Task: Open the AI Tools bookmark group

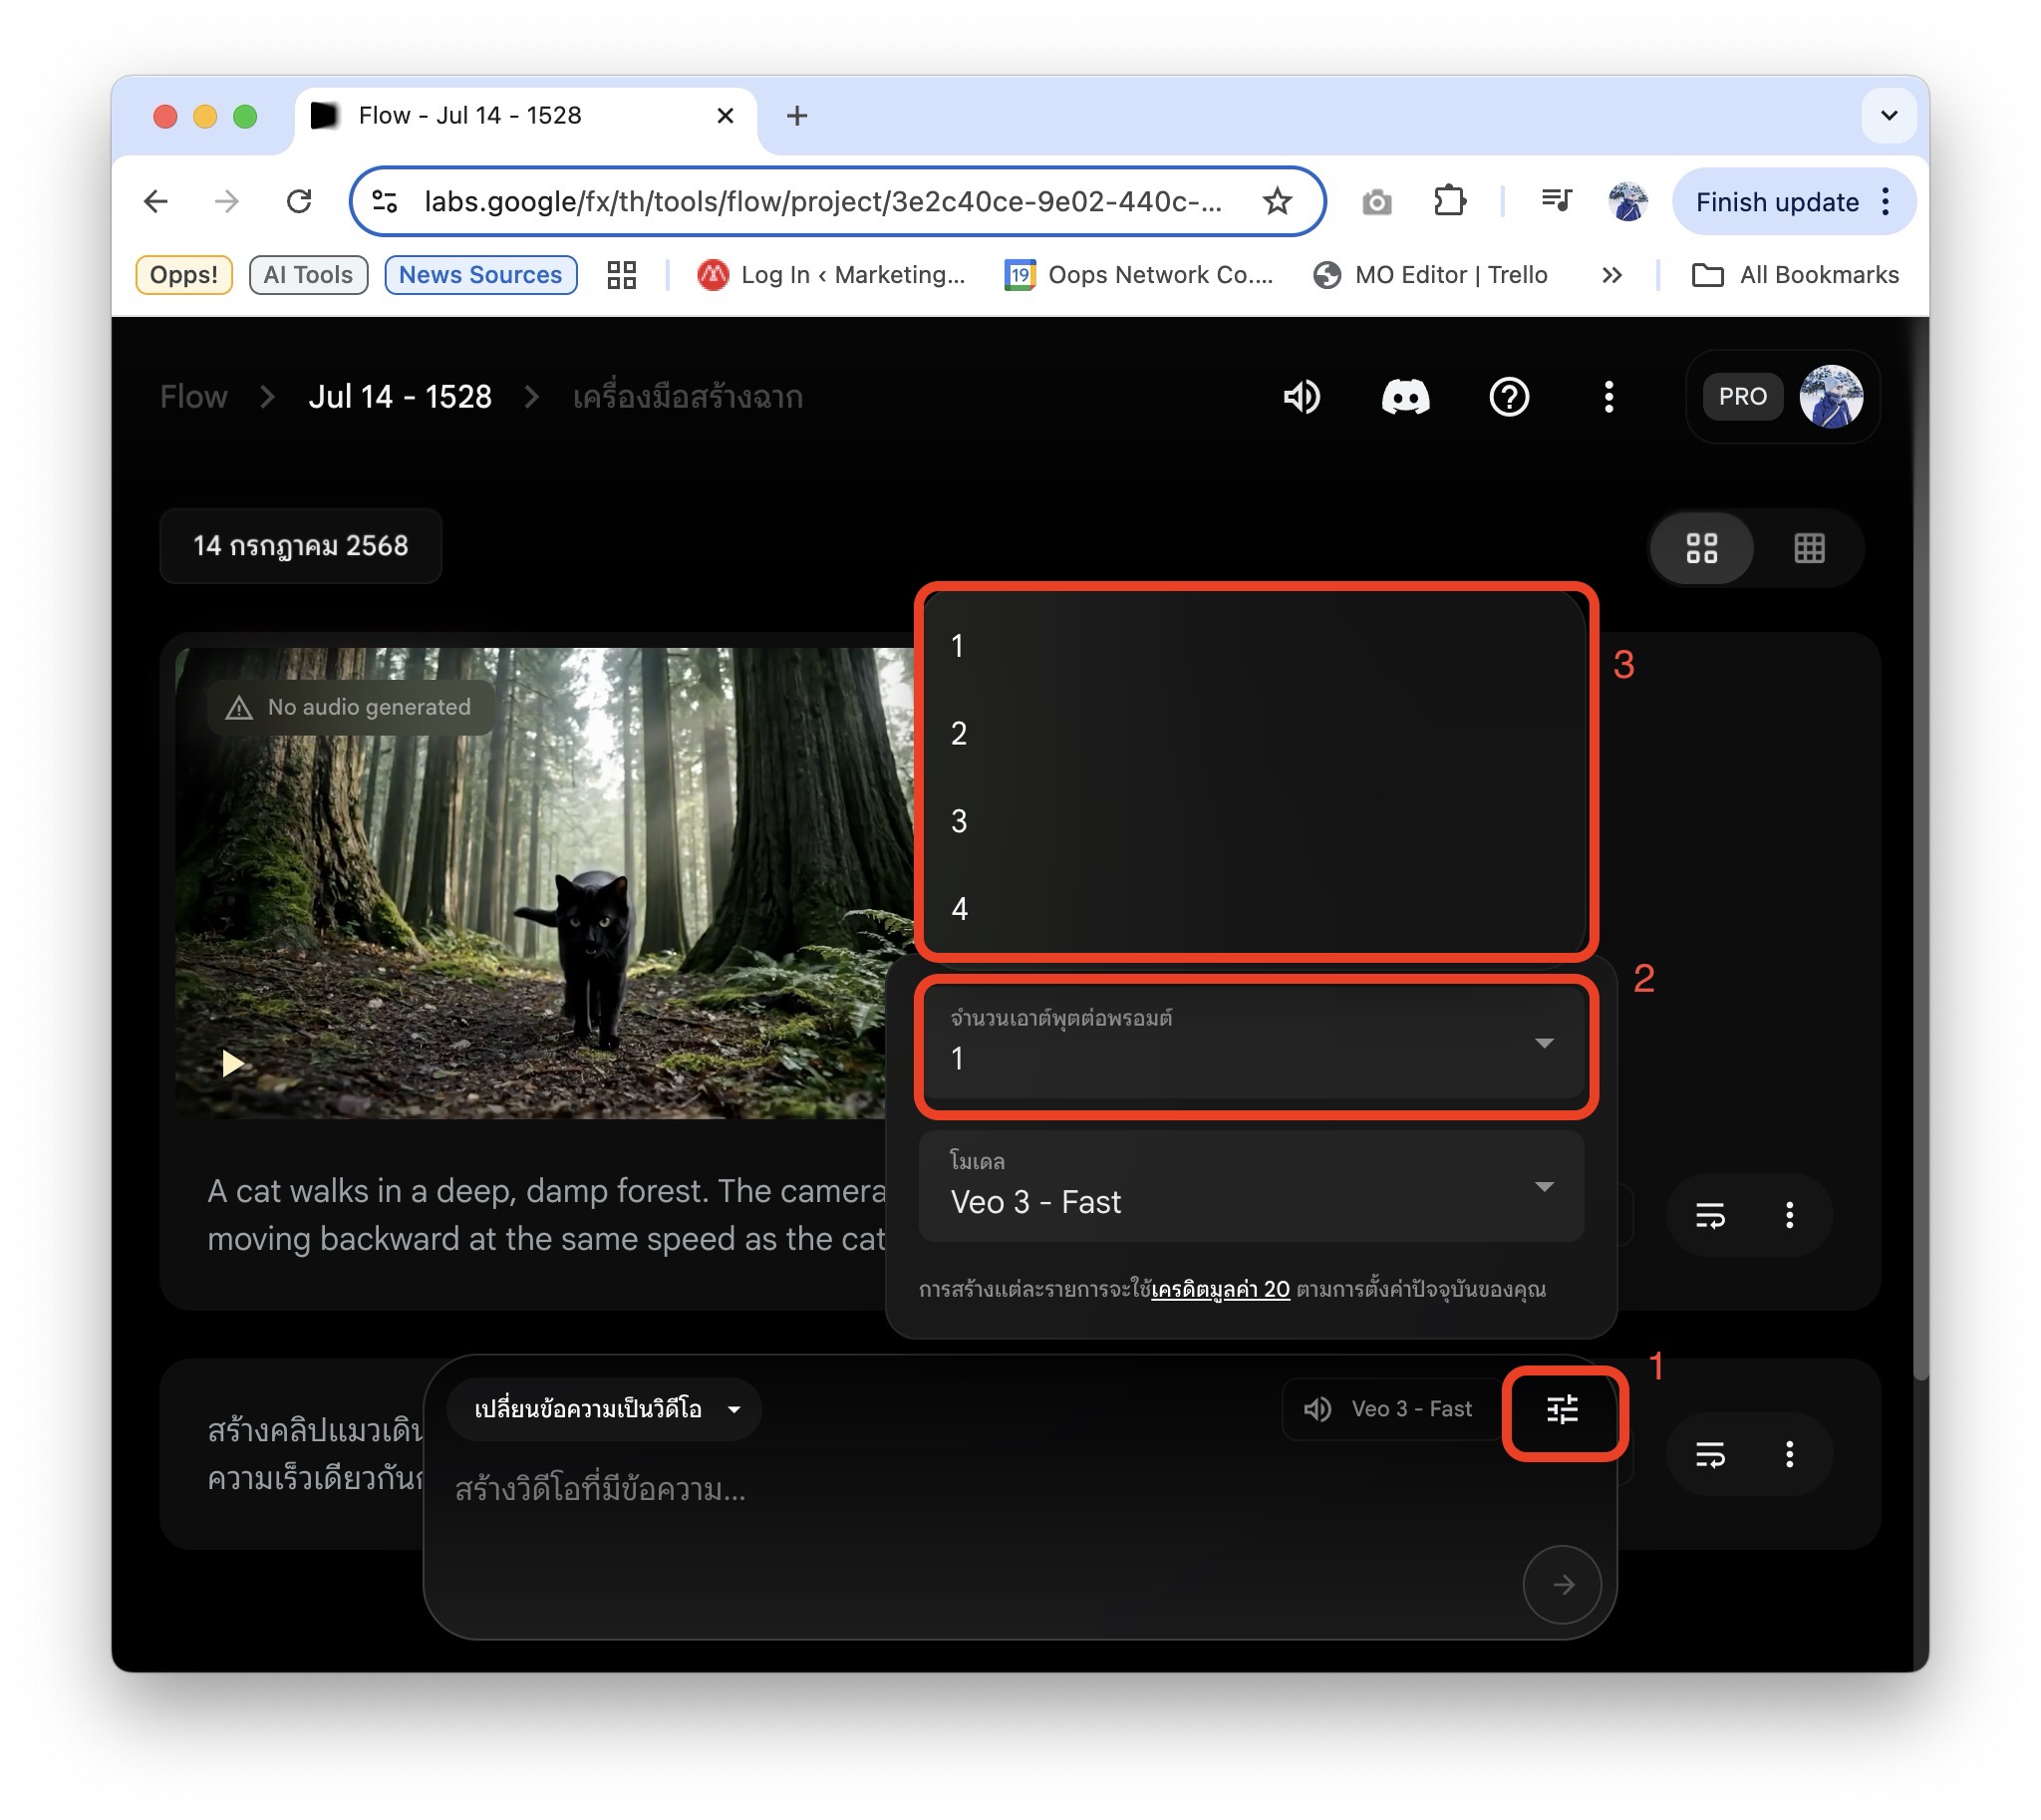Action: pyautogui.click(x=308, y=276)
